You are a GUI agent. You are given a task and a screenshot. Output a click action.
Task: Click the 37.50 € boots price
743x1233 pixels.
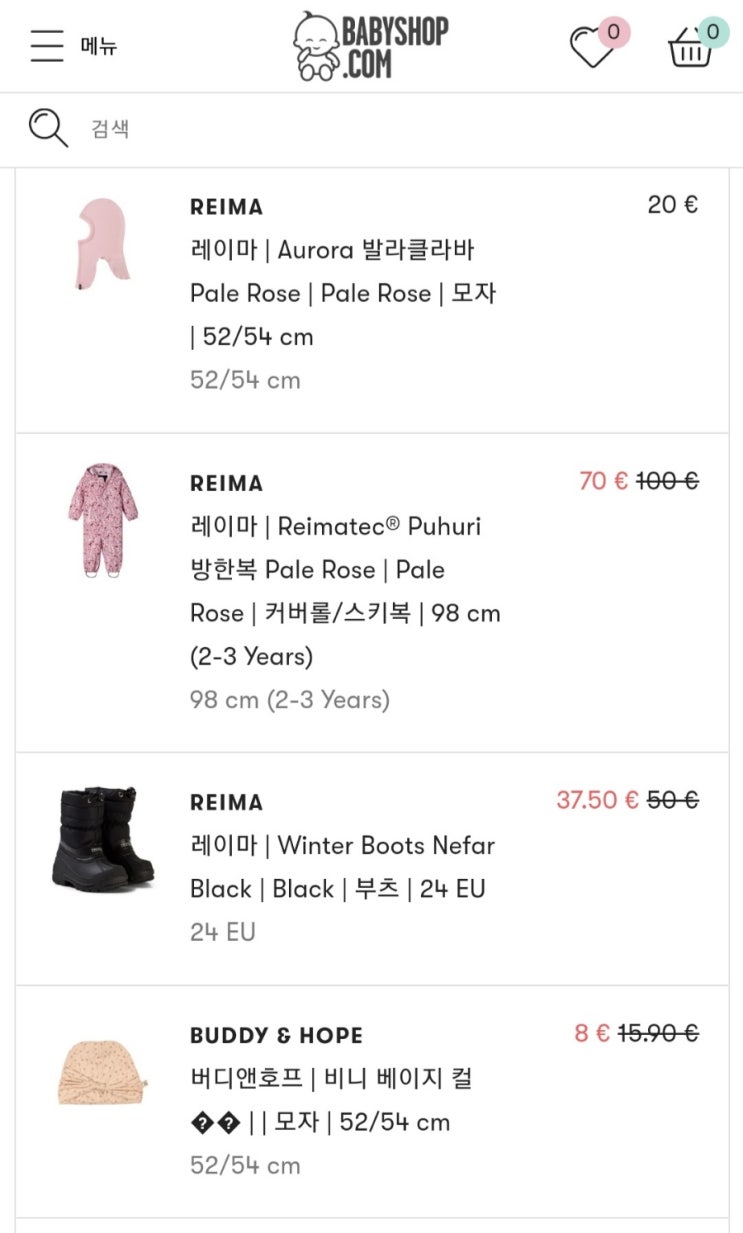(x=597, y=800)
